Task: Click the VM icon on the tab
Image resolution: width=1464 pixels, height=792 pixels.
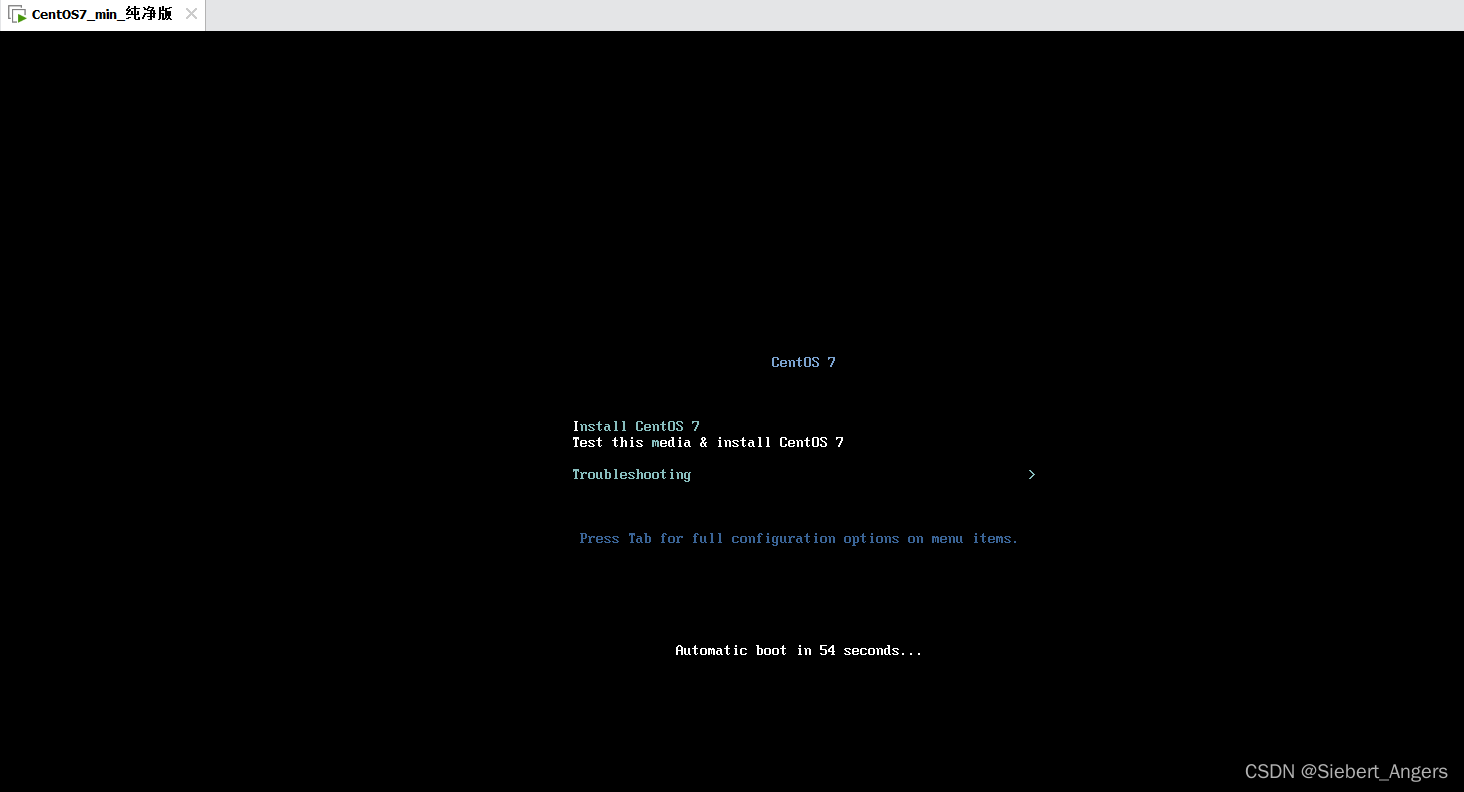Action: tap(17, 15)
